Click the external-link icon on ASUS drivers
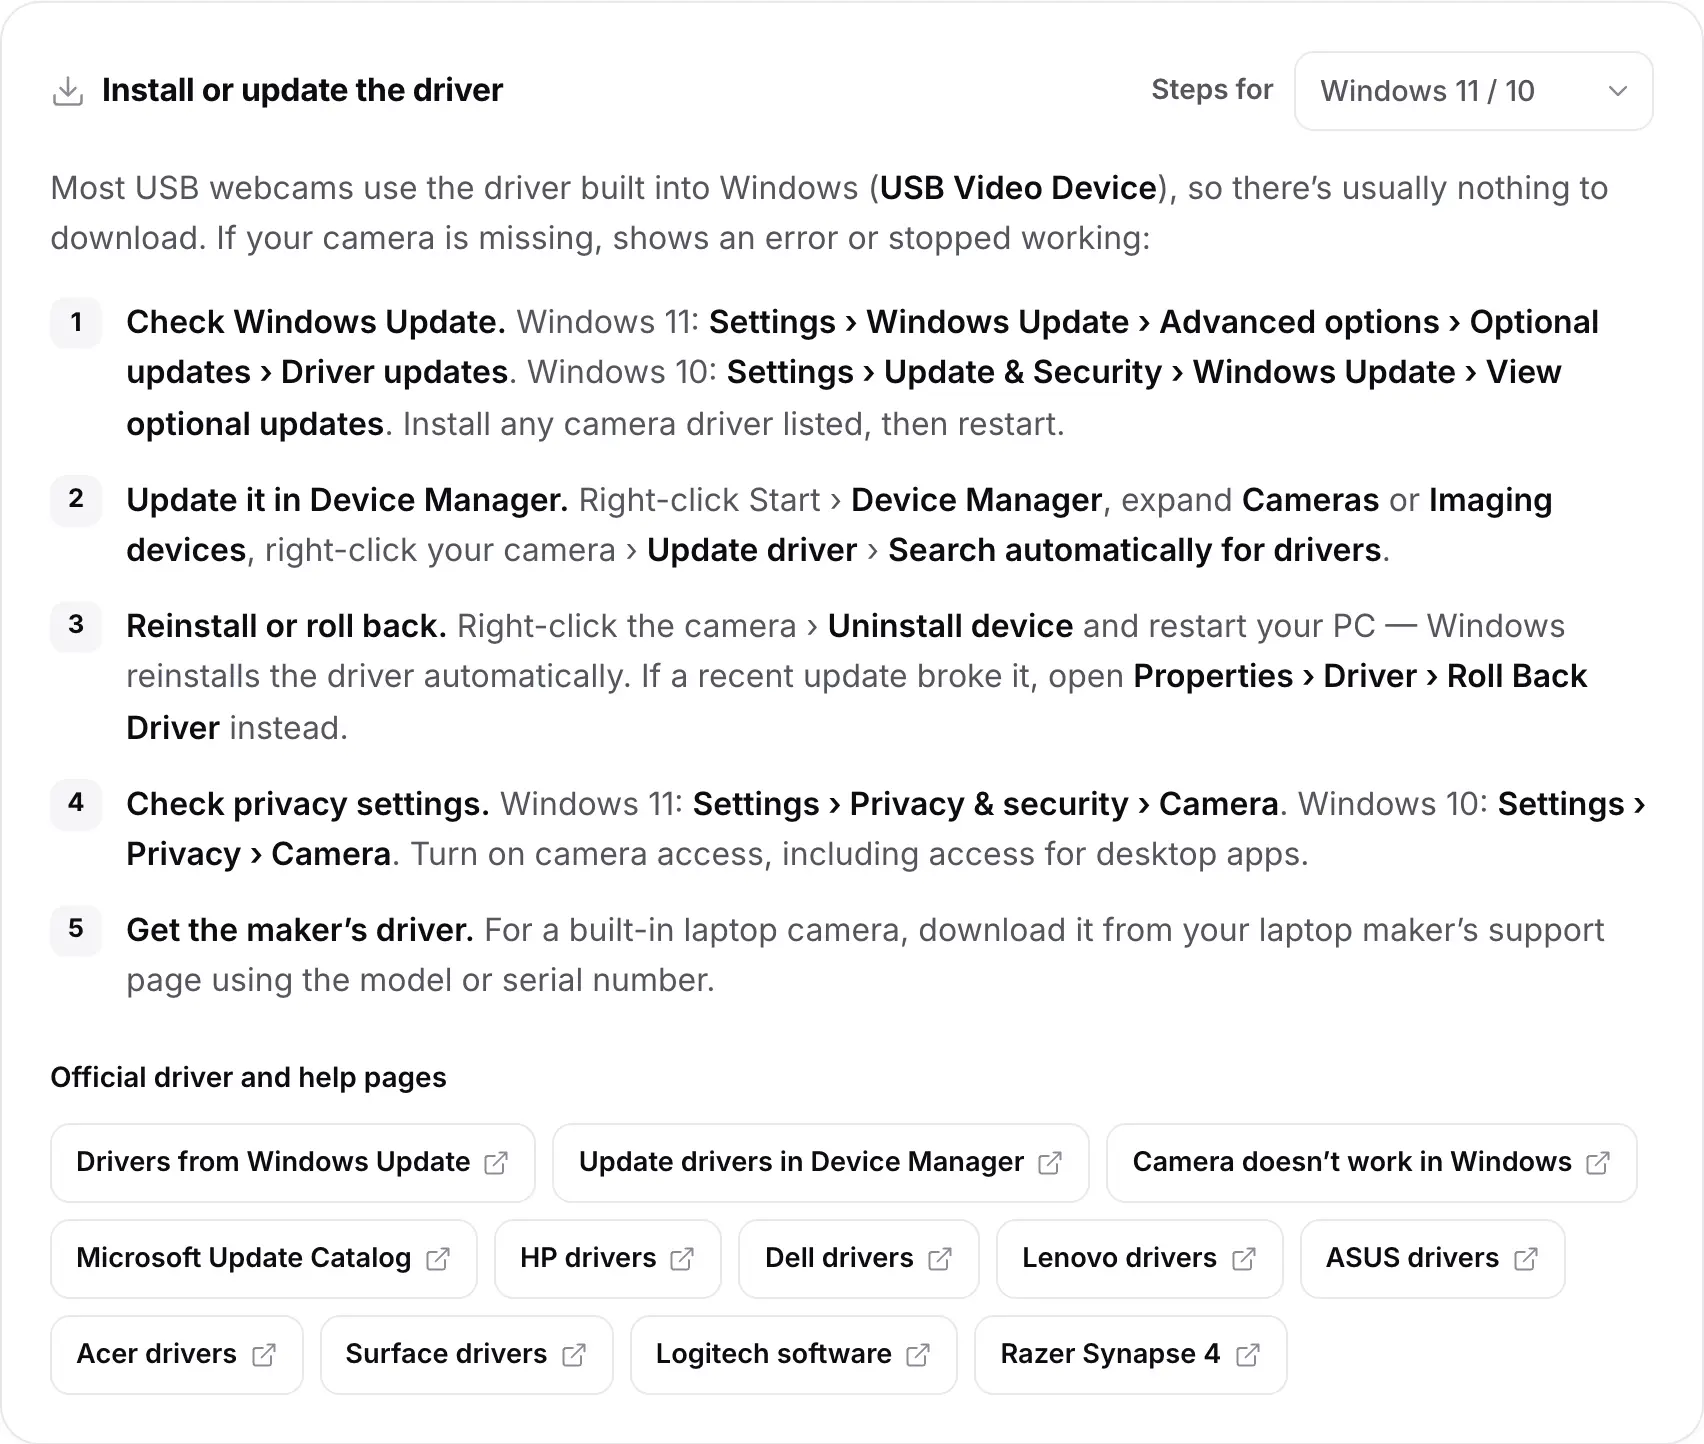The height and width of the screenshot is (1444, 1704). tap(1526, 1259)
